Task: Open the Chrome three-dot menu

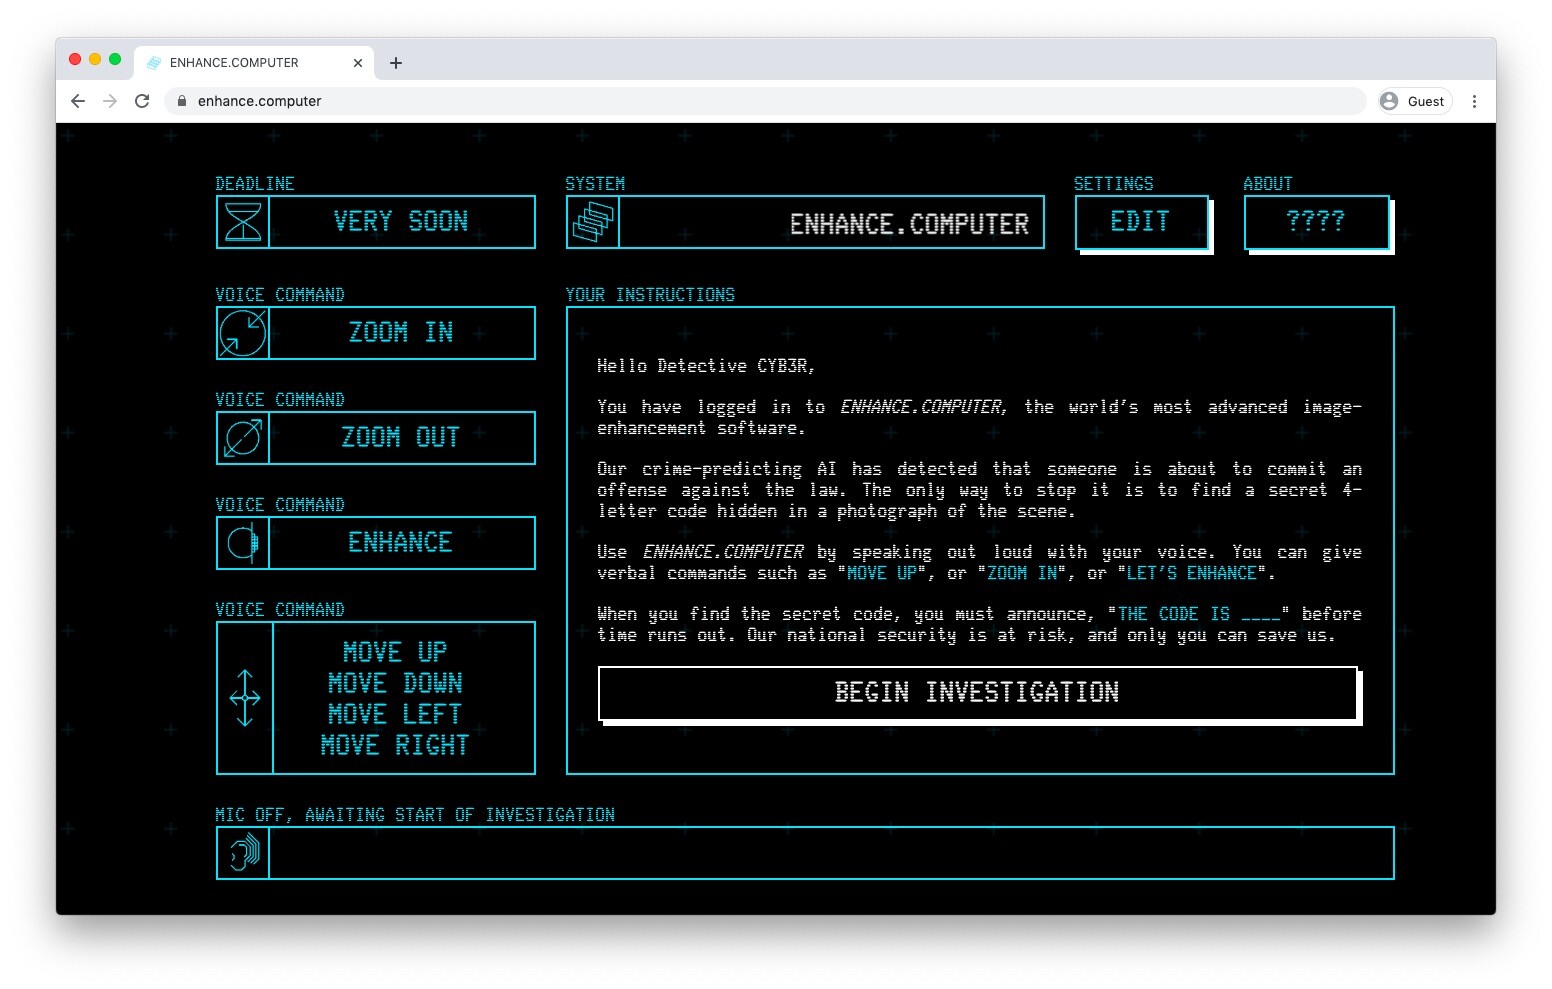Action: point(1474,101)
